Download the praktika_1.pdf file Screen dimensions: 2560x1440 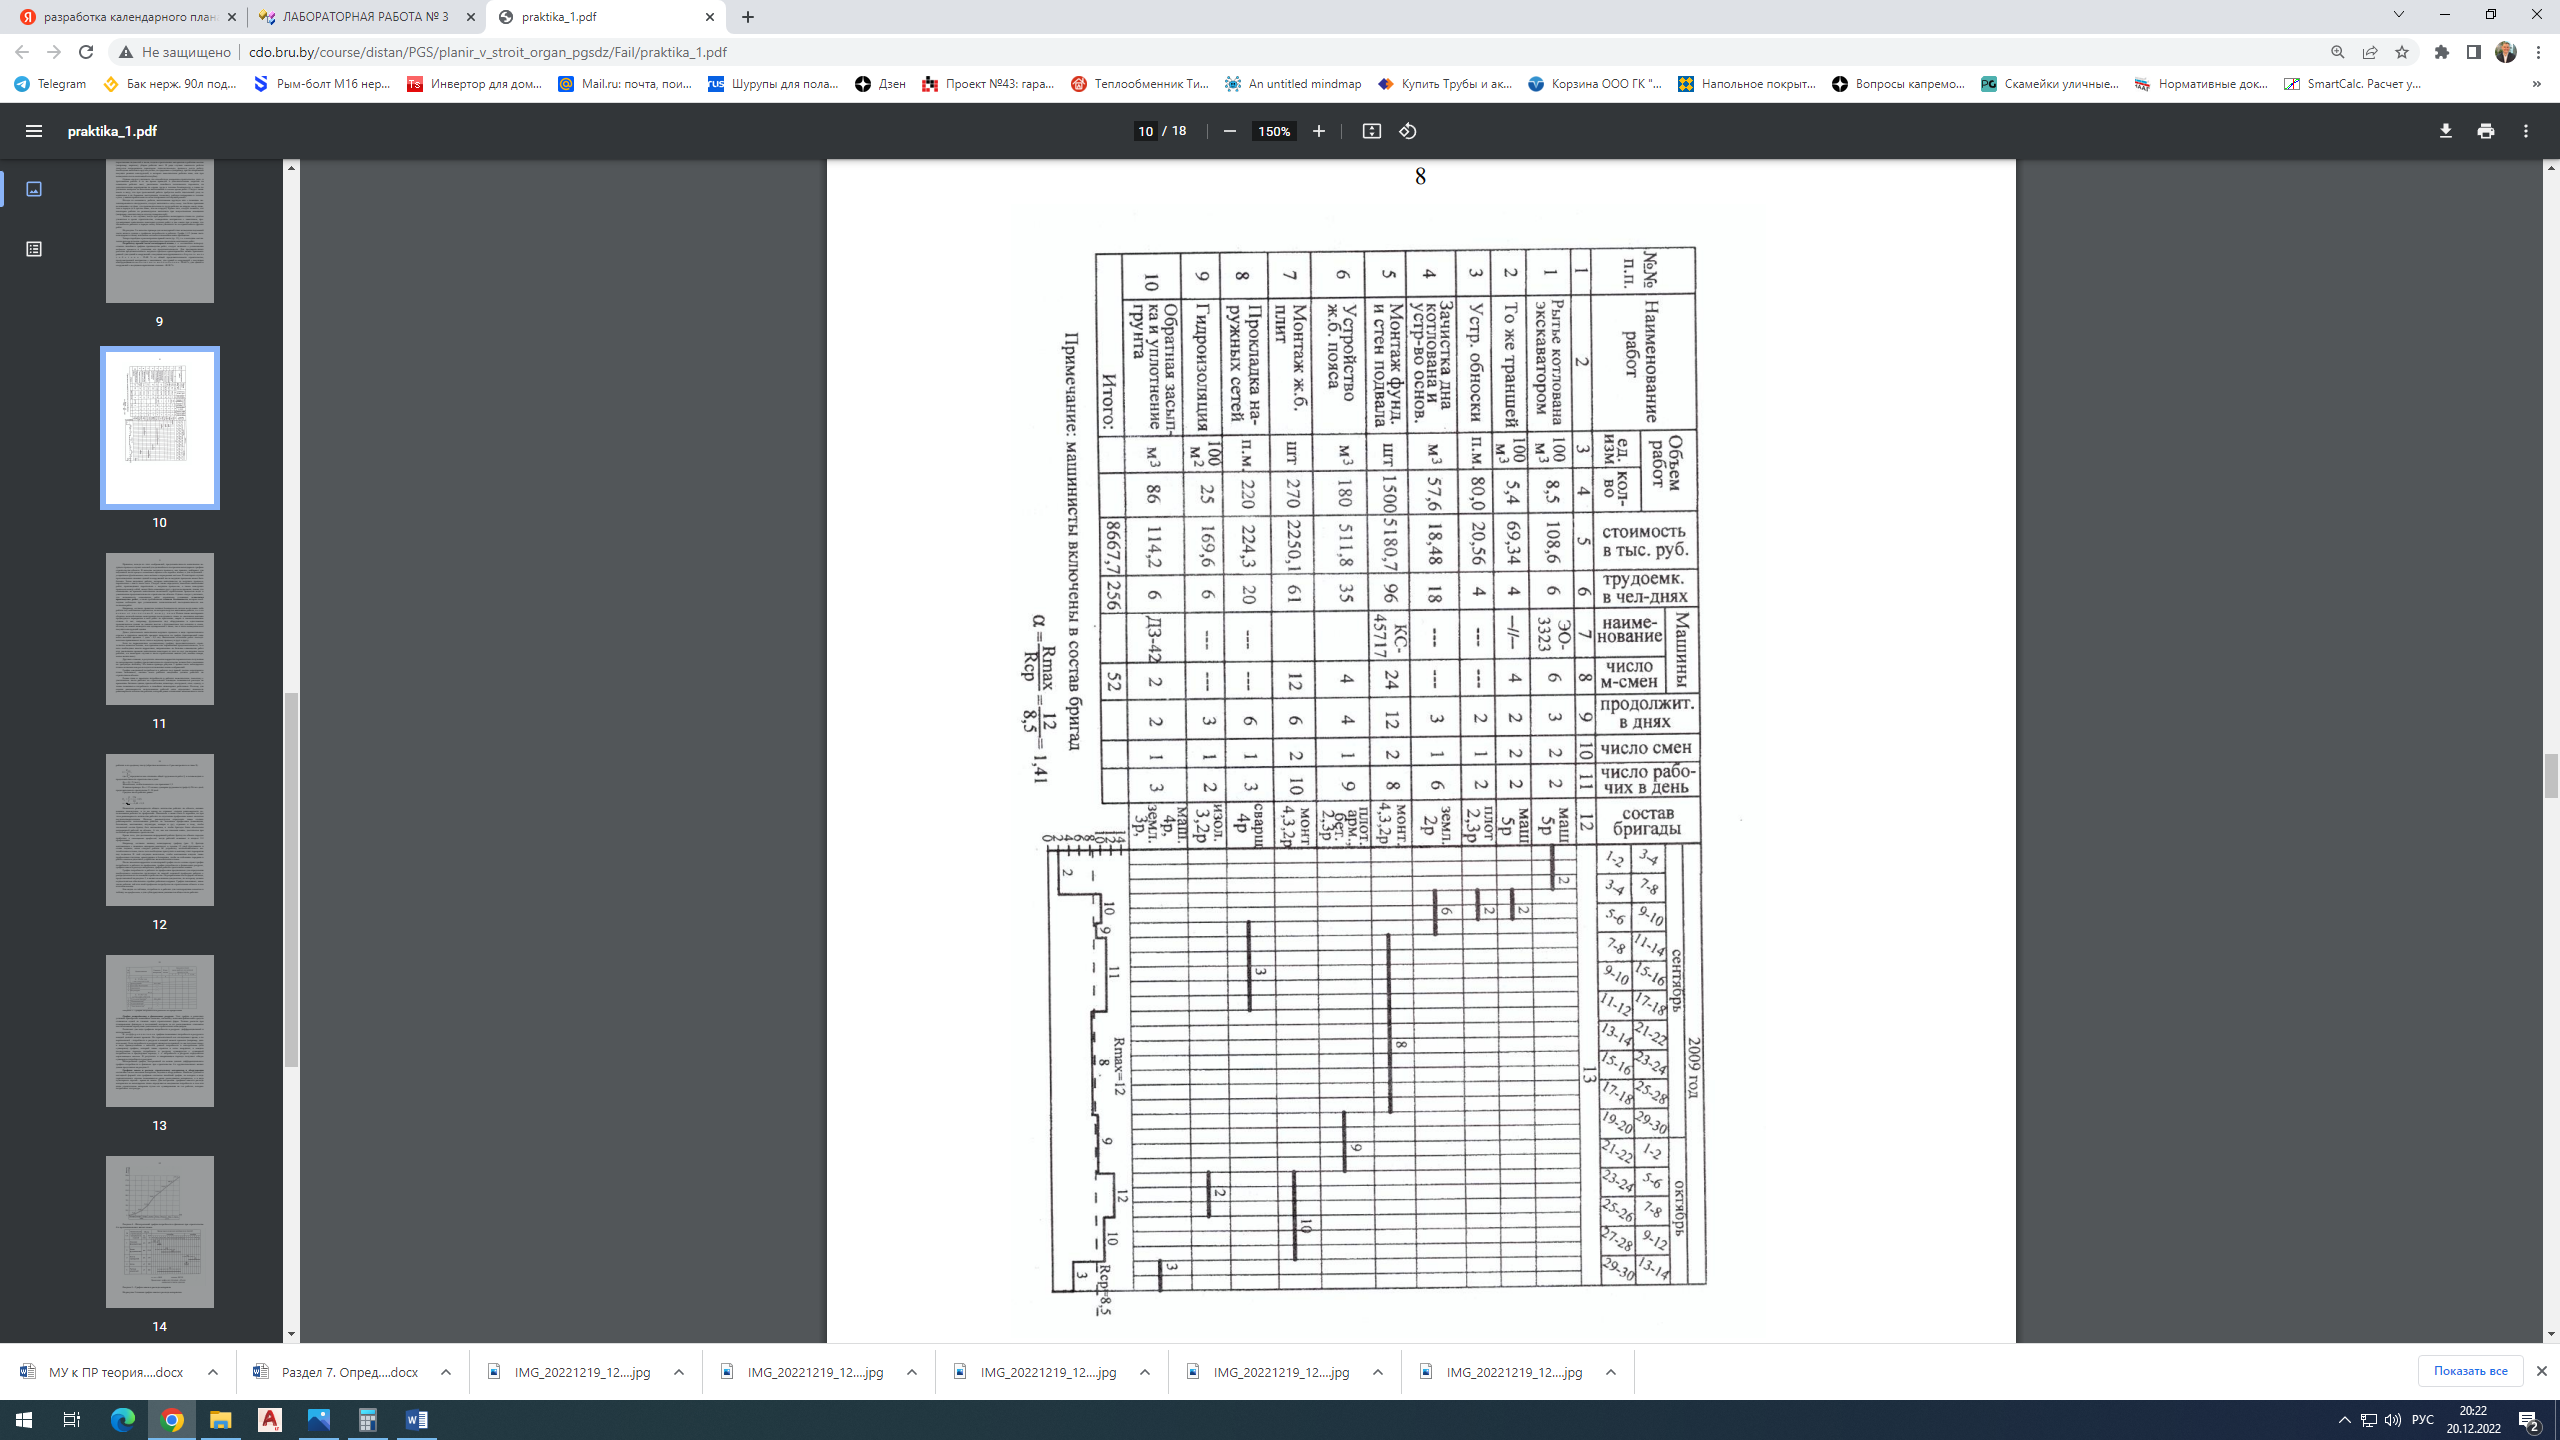pos(2446,131)
